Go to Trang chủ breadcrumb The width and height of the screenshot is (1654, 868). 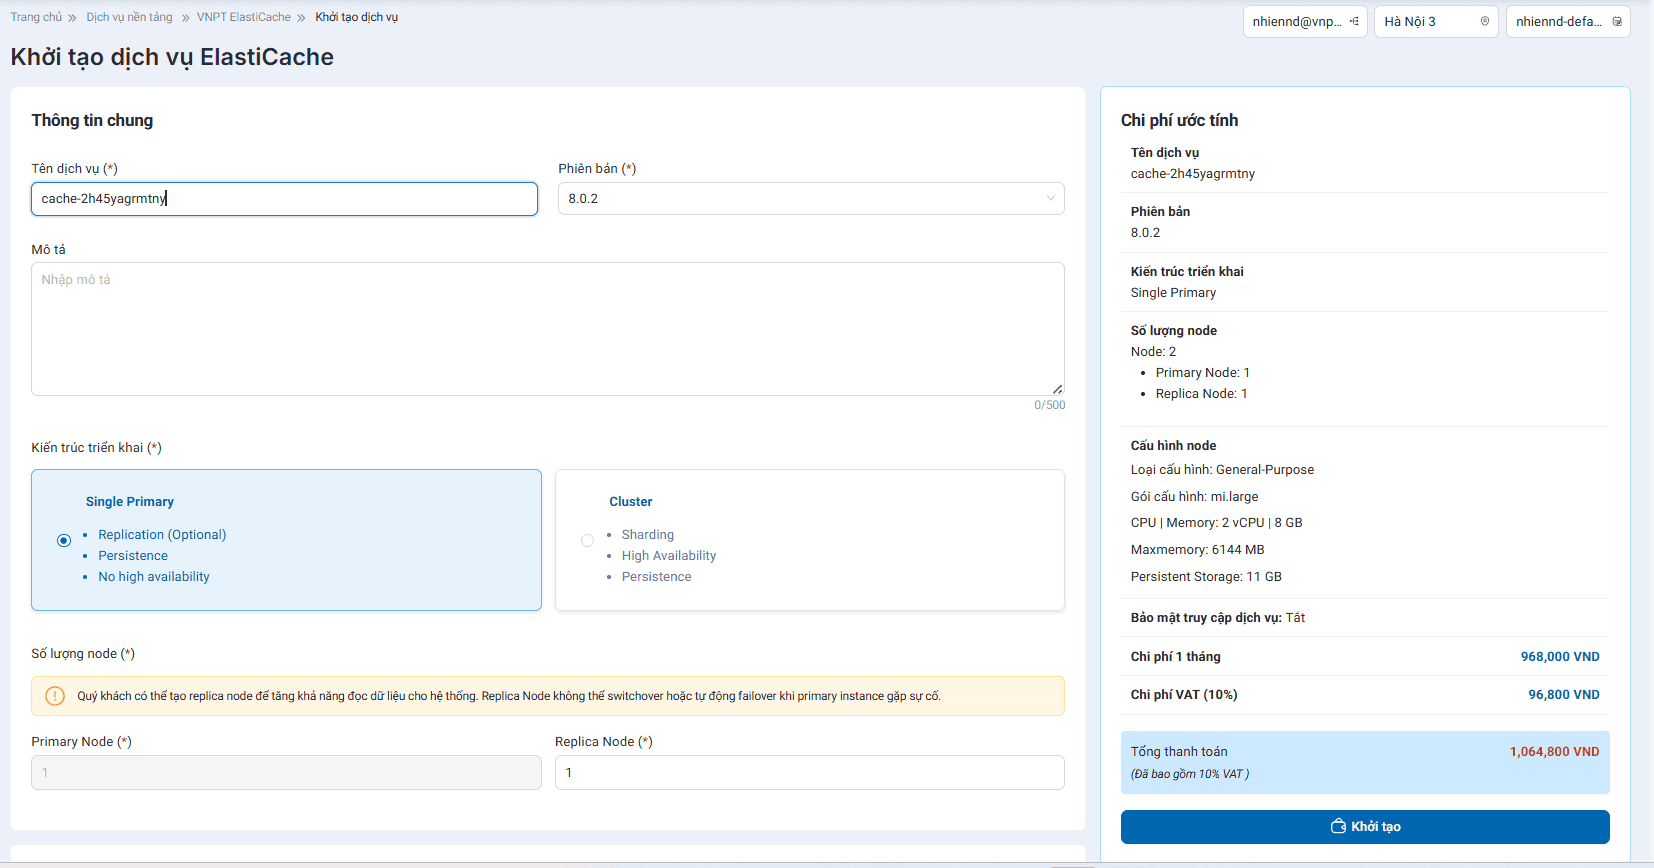(x=36, y=17)
